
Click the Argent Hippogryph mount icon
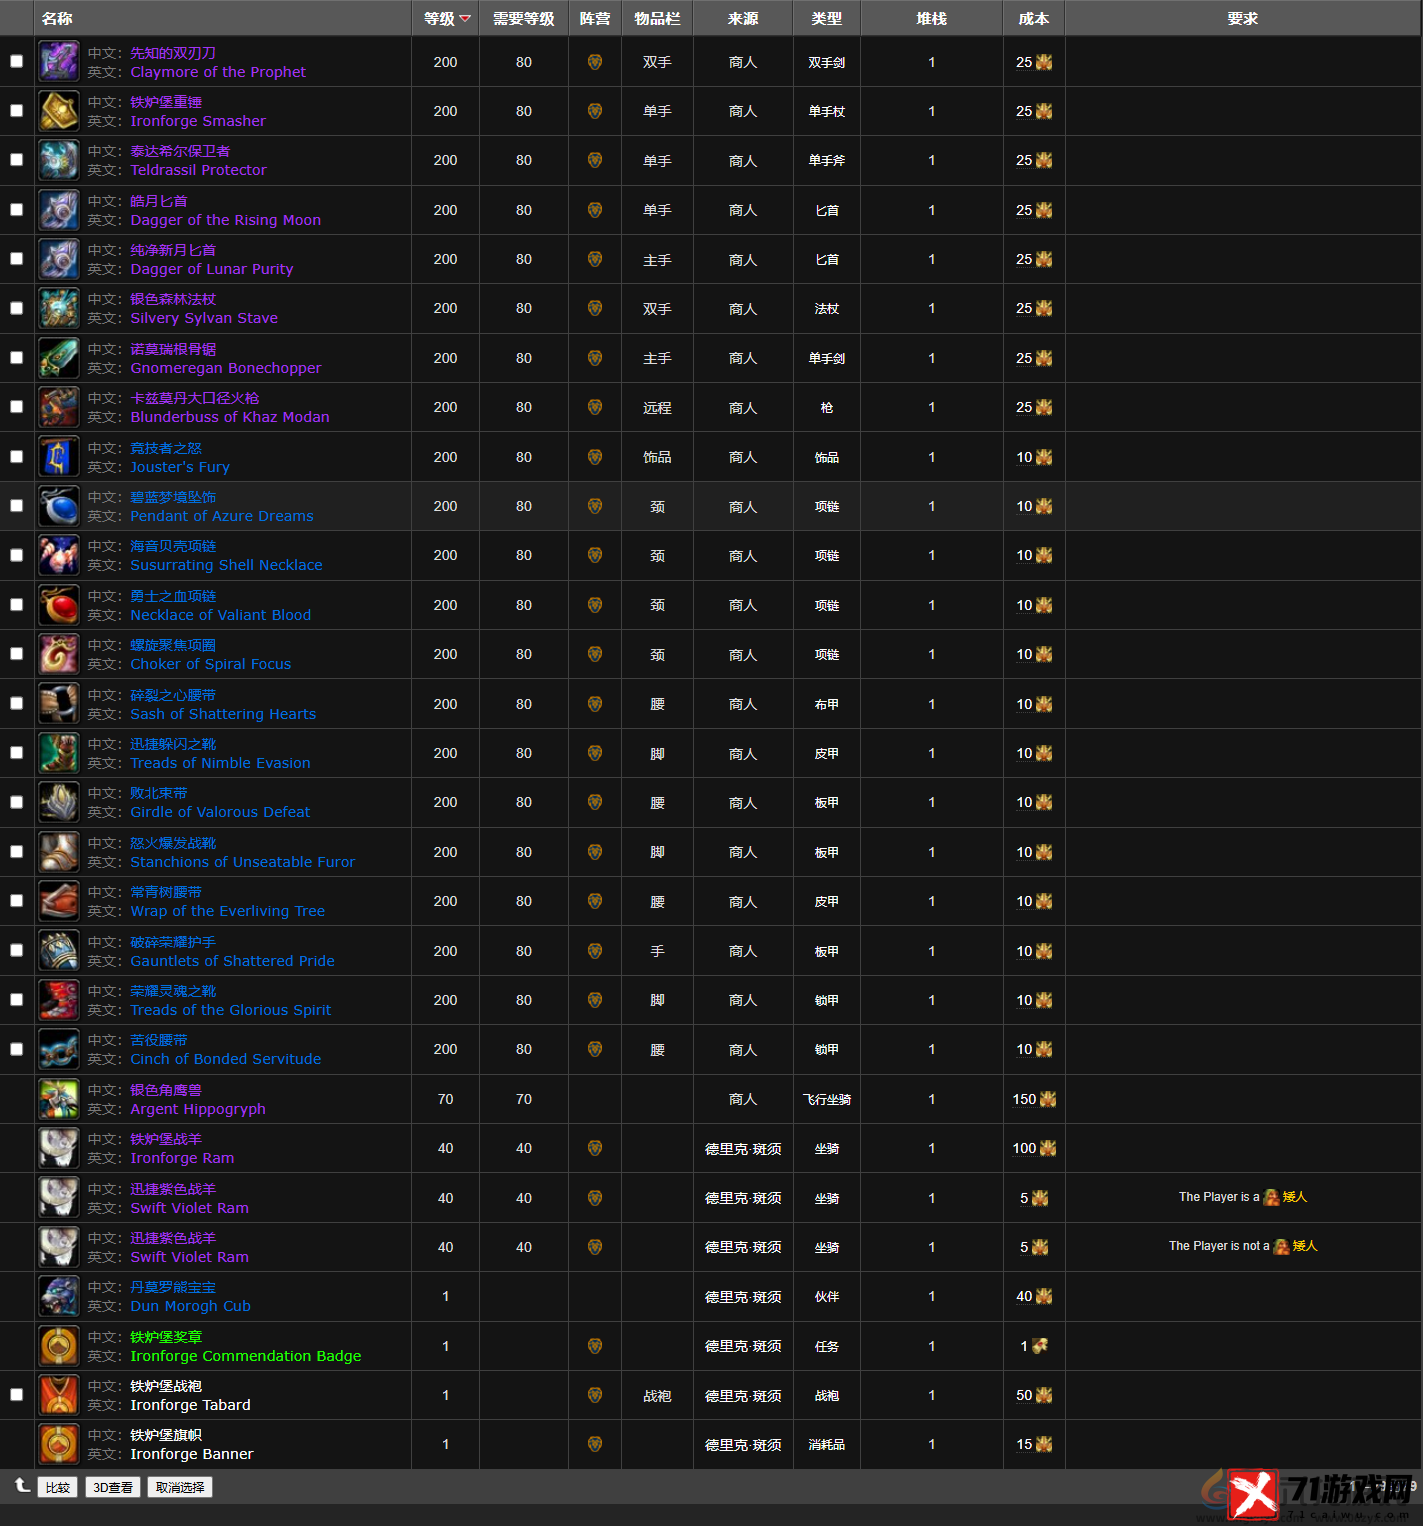[x=59, y=1099]
